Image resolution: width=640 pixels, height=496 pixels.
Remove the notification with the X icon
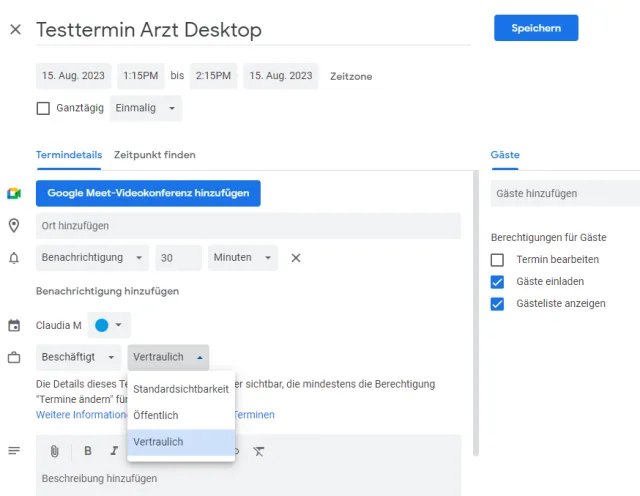pos(296,258)
